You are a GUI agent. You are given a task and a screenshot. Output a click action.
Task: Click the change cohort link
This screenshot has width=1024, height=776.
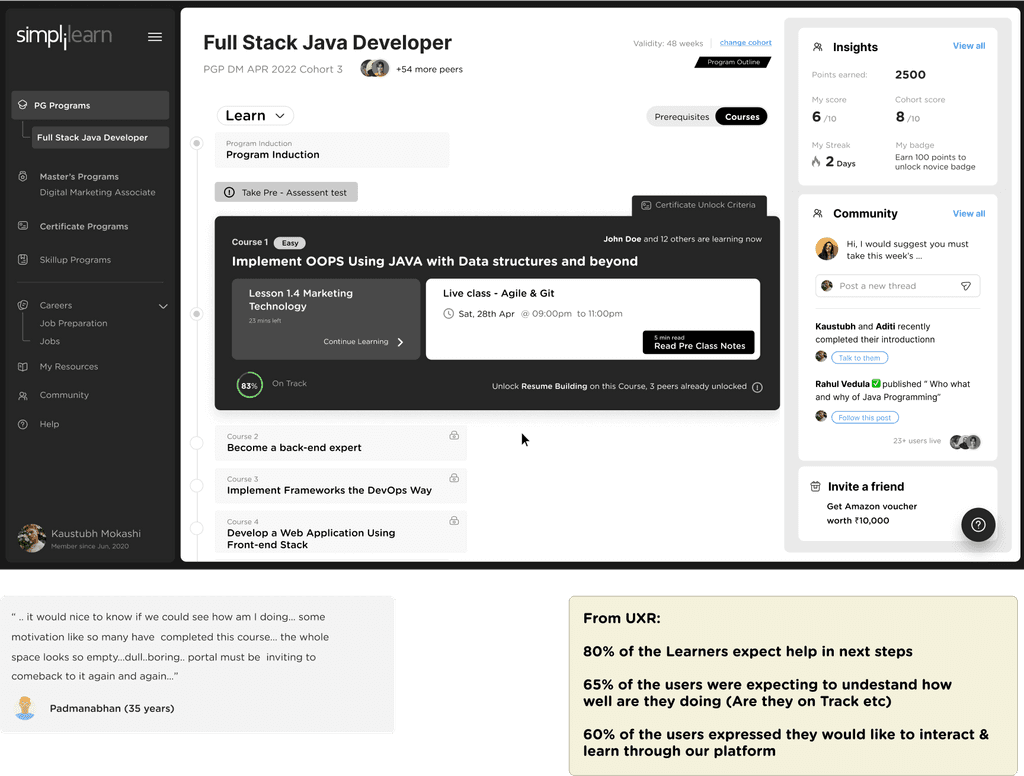745,42
